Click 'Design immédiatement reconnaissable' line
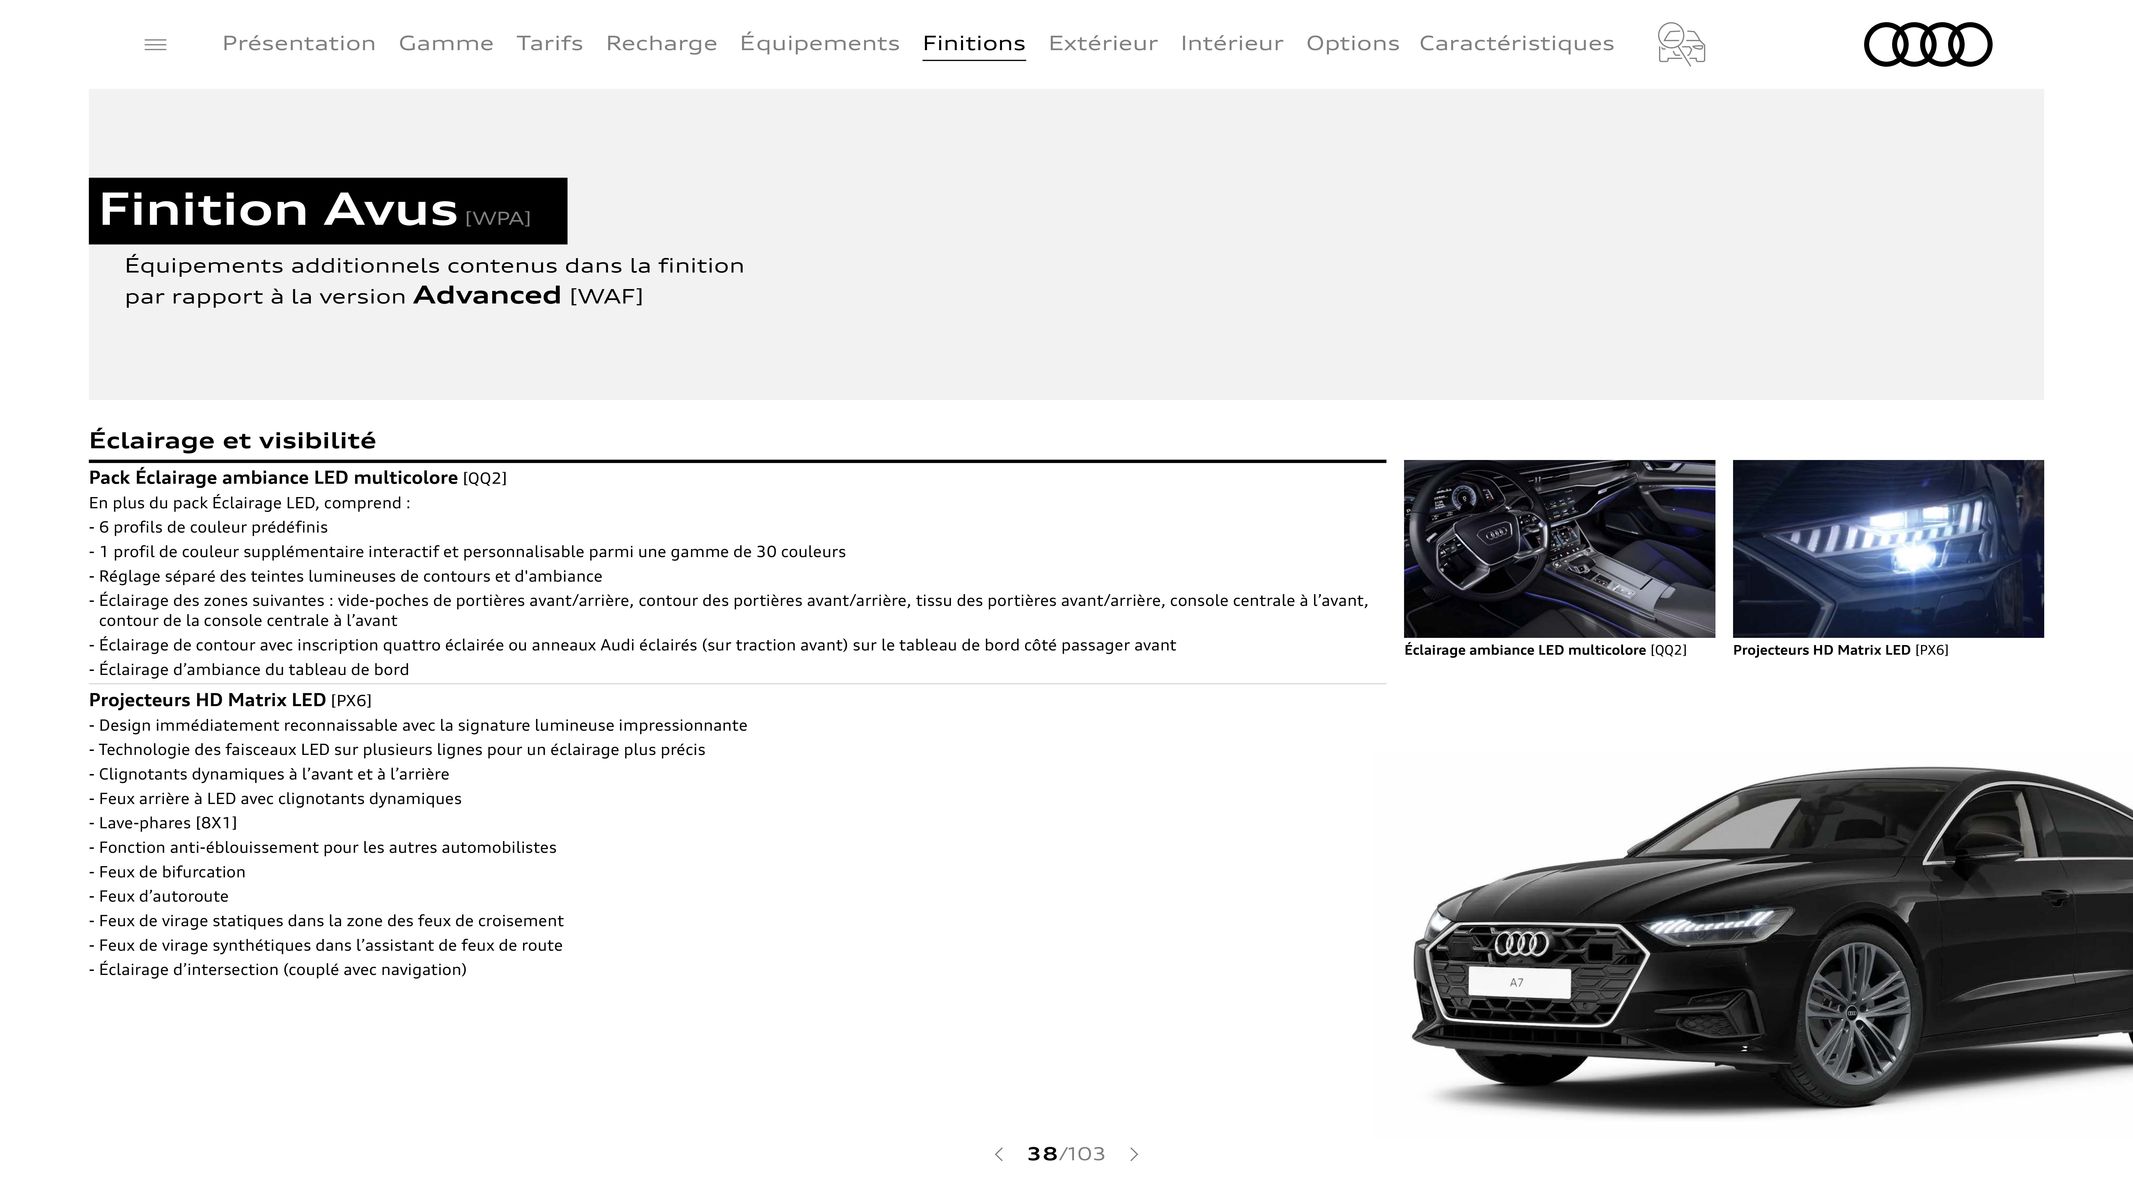Screen dimensions: 2133x1200 point(418,725)
